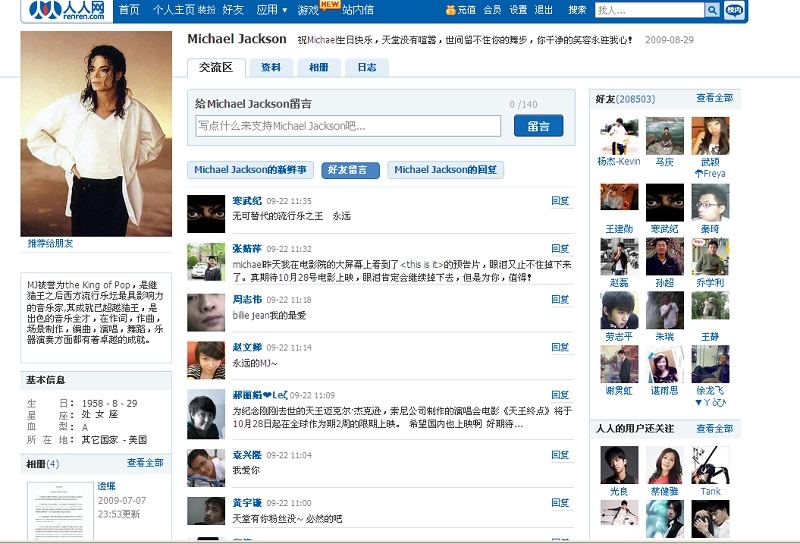Click 装扮 link in header

point(207,10)
